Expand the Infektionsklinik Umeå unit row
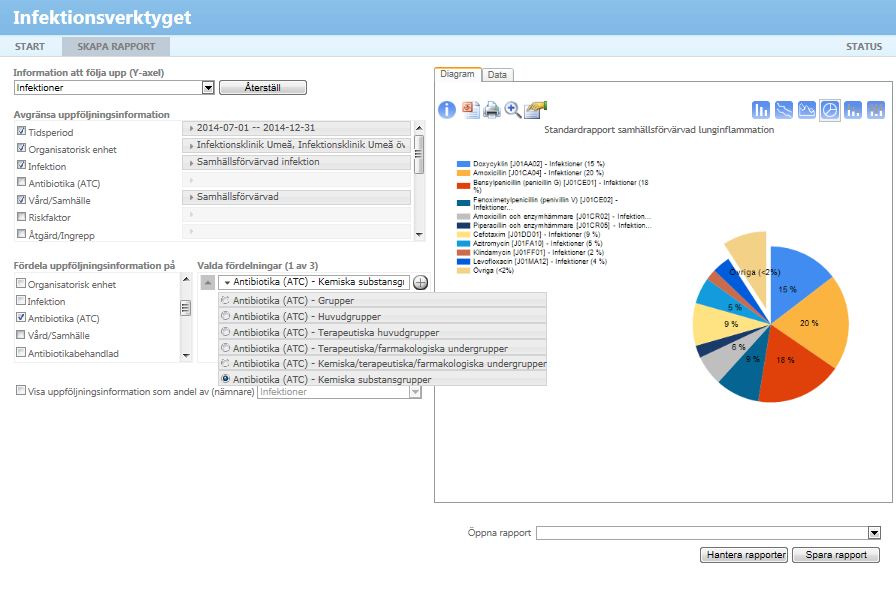 tap(297, 145)
